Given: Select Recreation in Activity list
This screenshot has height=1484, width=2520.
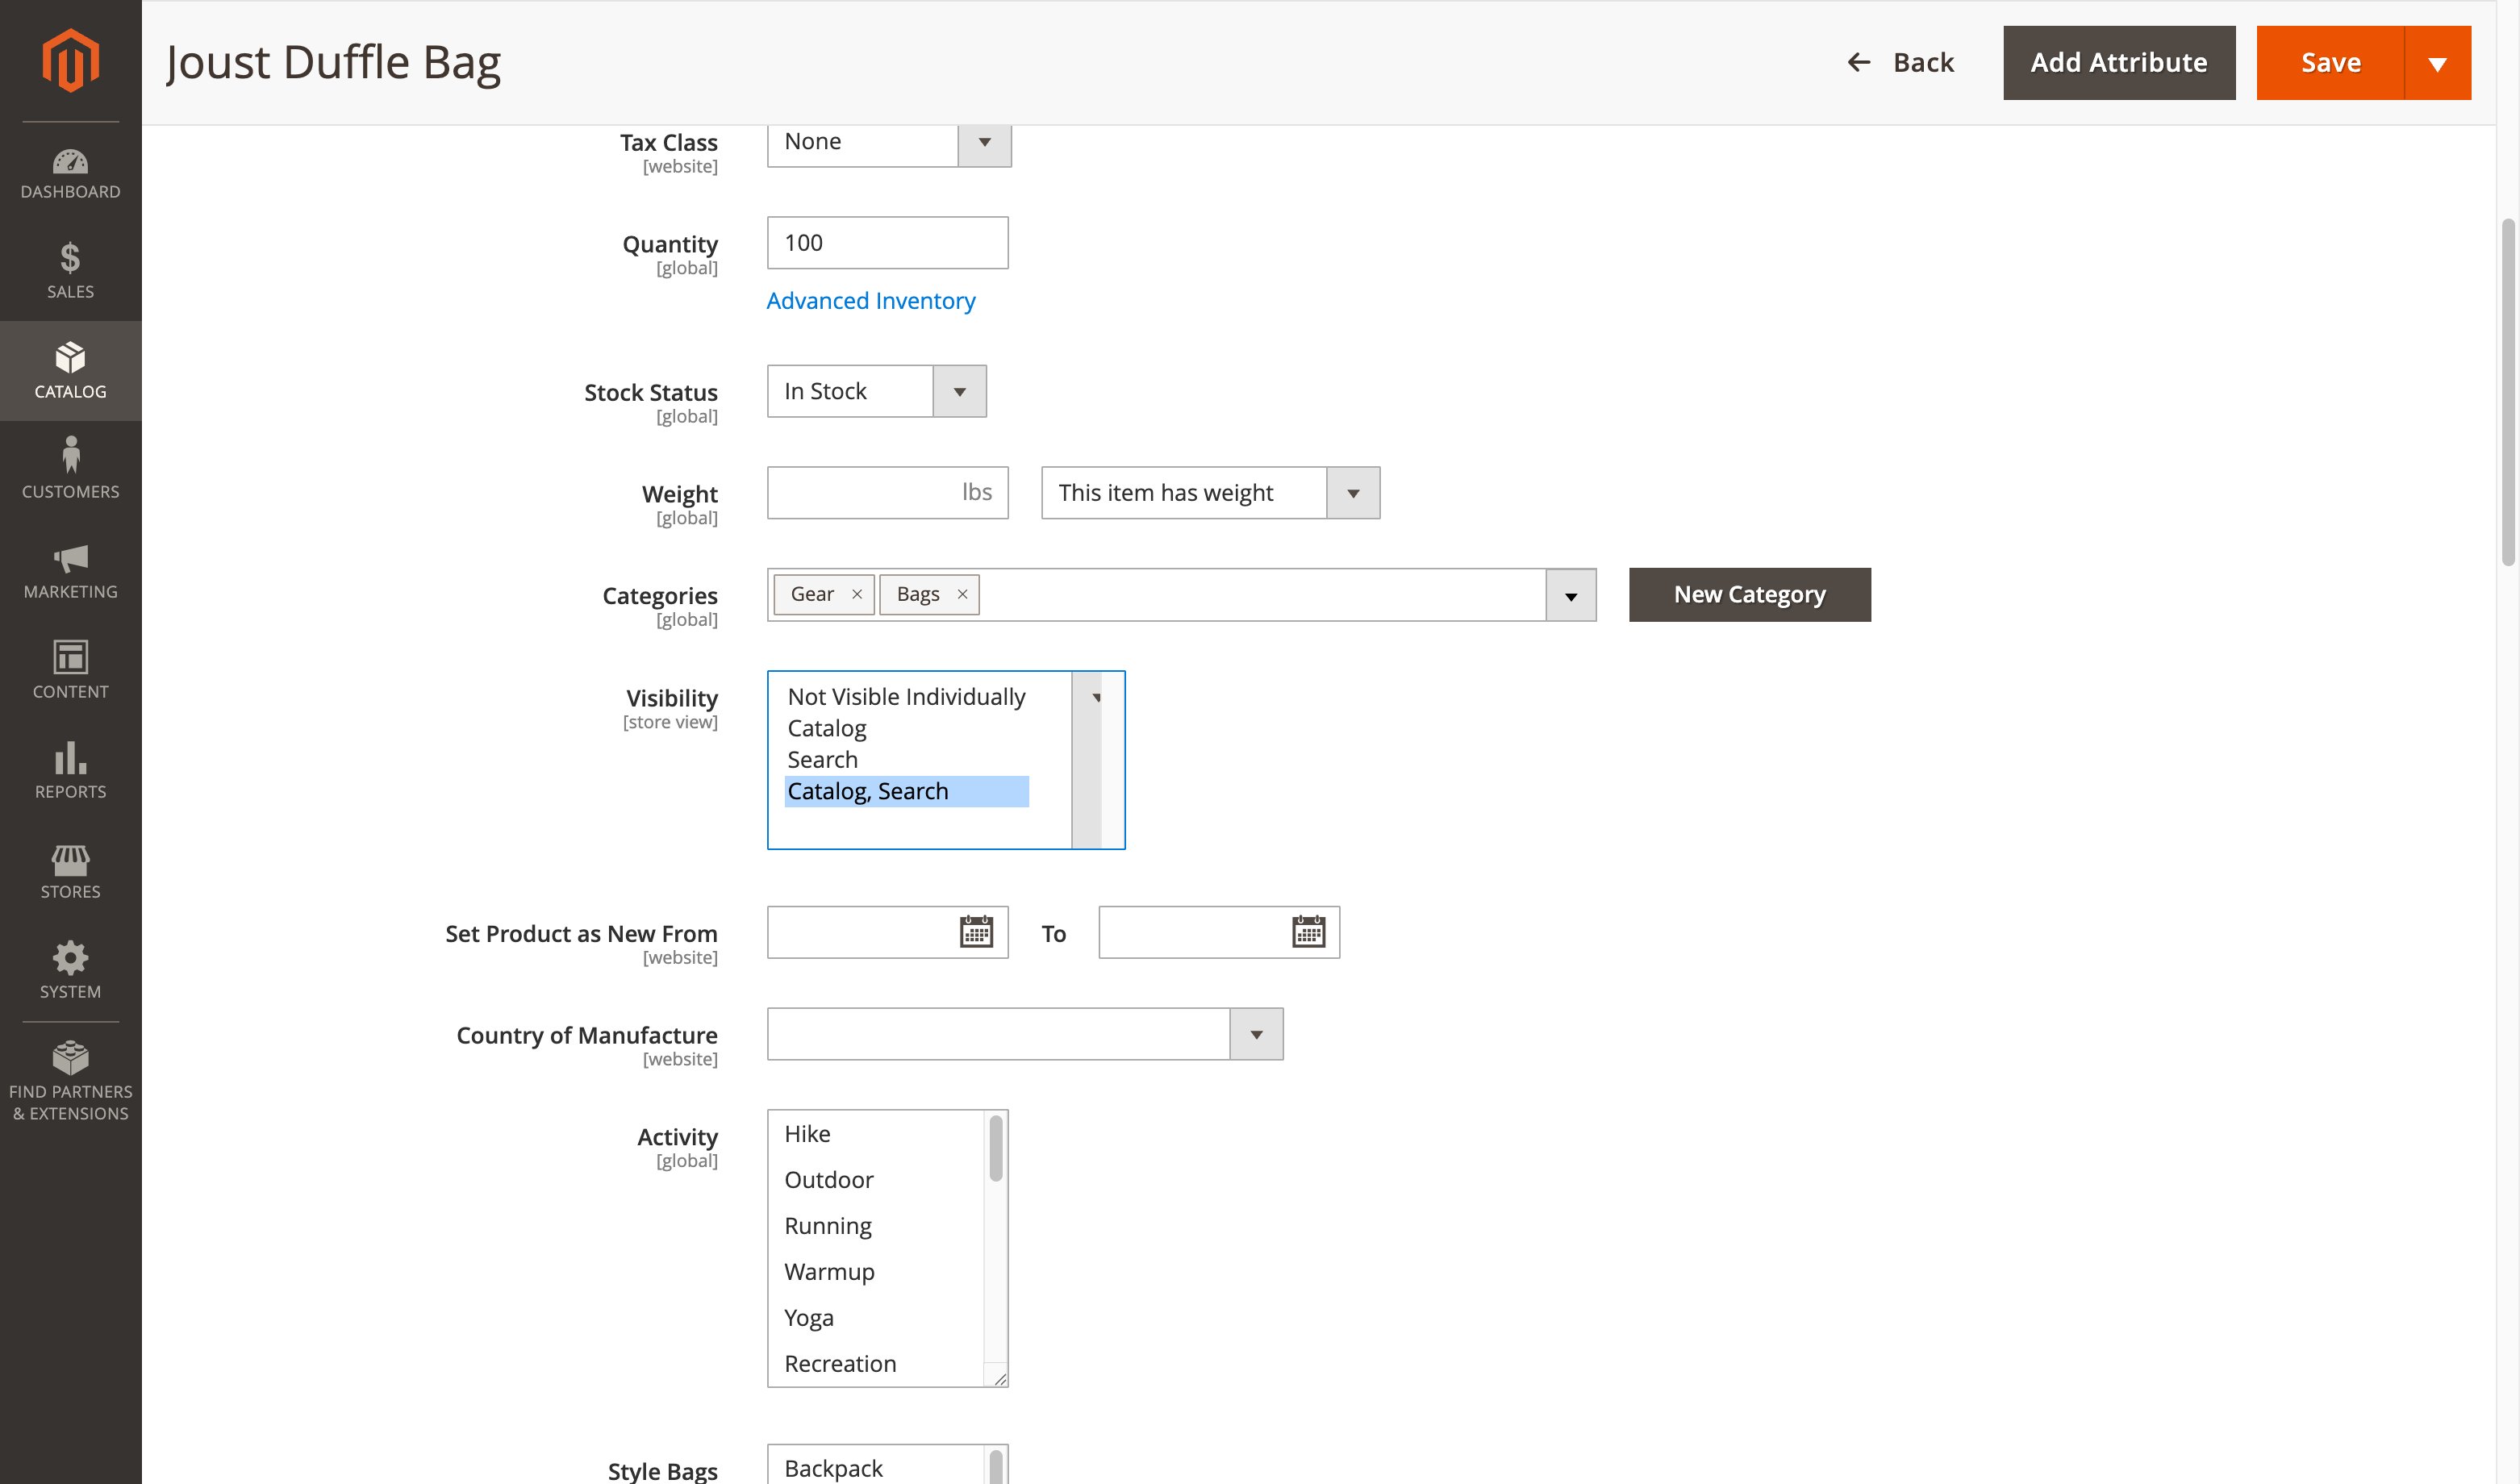Looking at the screenshot, I should click(876, 1364).
